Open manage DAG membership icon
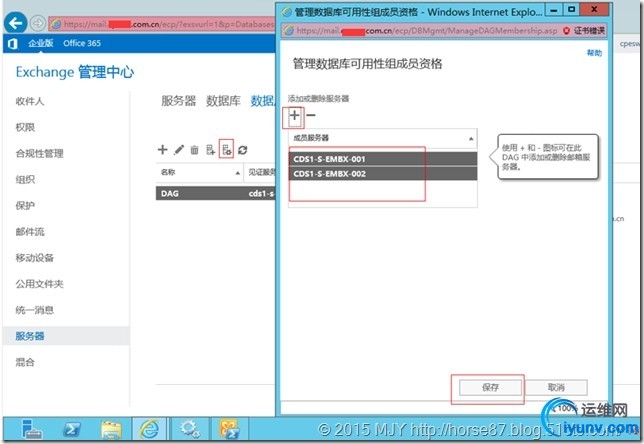 [x=226, y=150]
